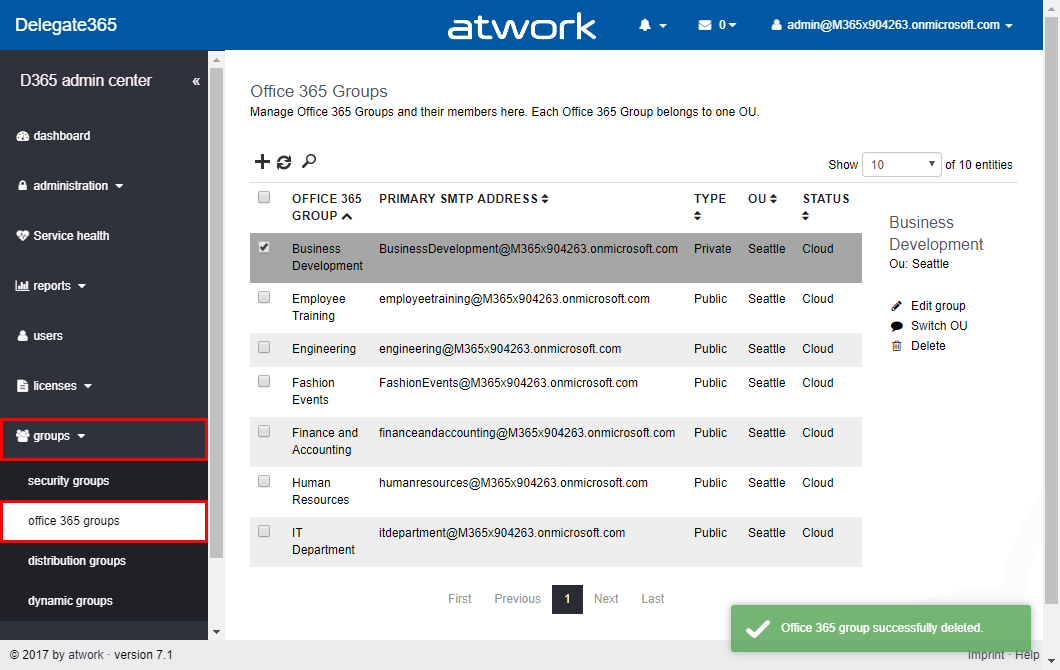The image size is (1060, 670).
Task: Click the groups people icon
Action: [22, 436]
